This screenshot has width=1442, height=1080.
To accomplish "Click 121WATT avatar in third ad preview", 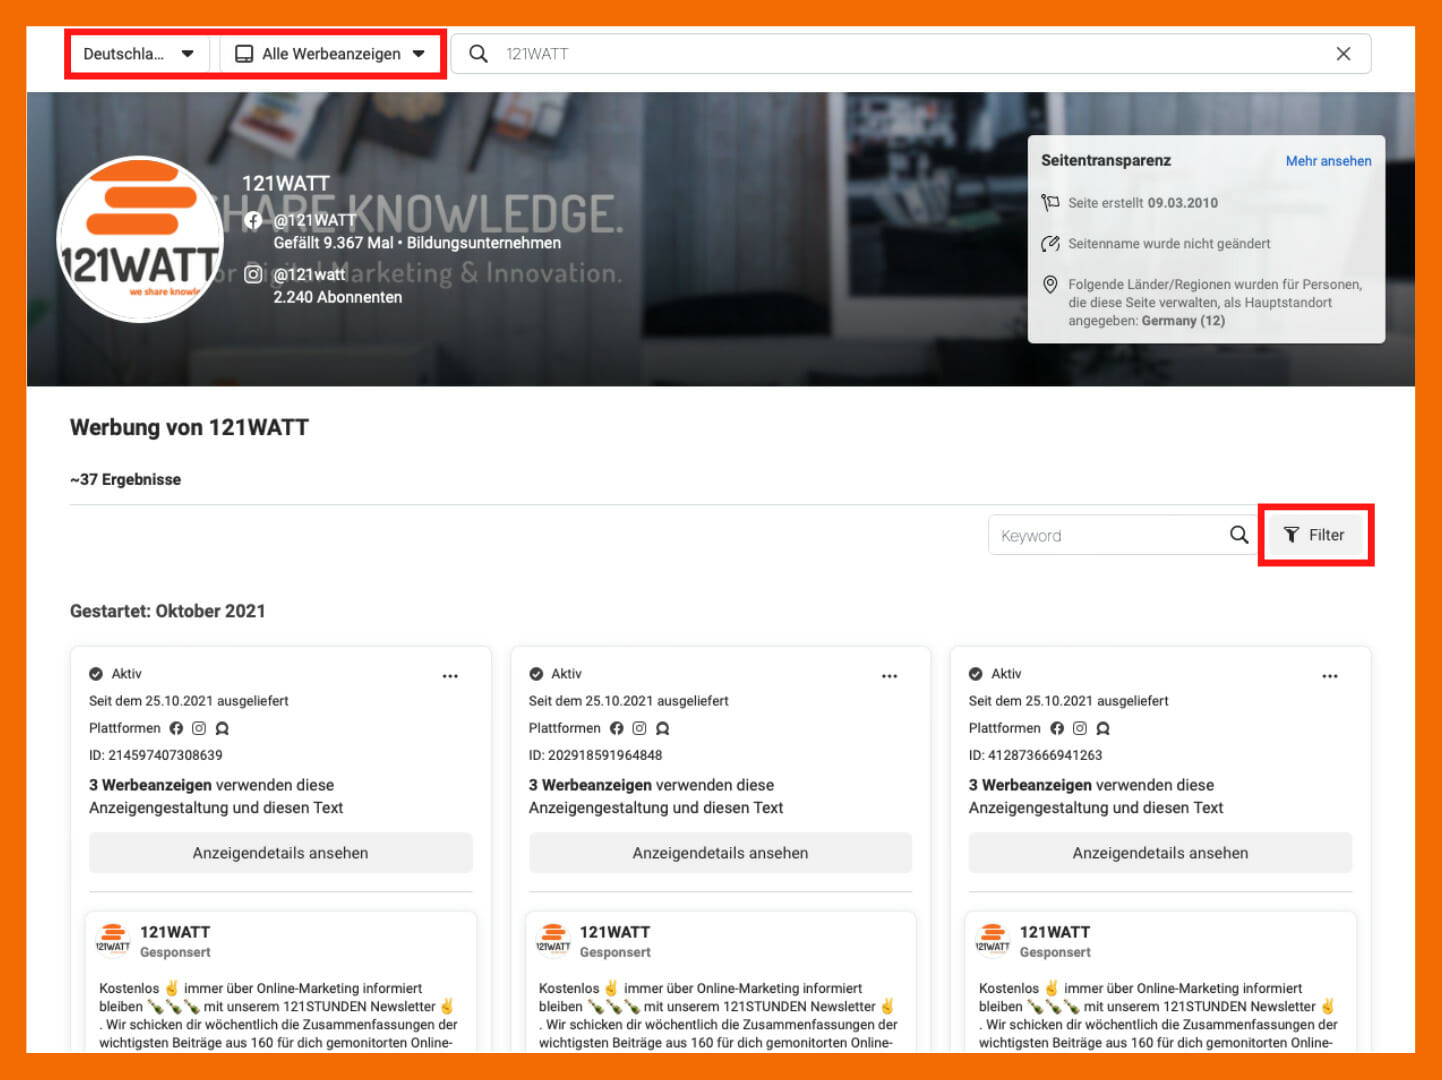I will [x=993, y=940].
